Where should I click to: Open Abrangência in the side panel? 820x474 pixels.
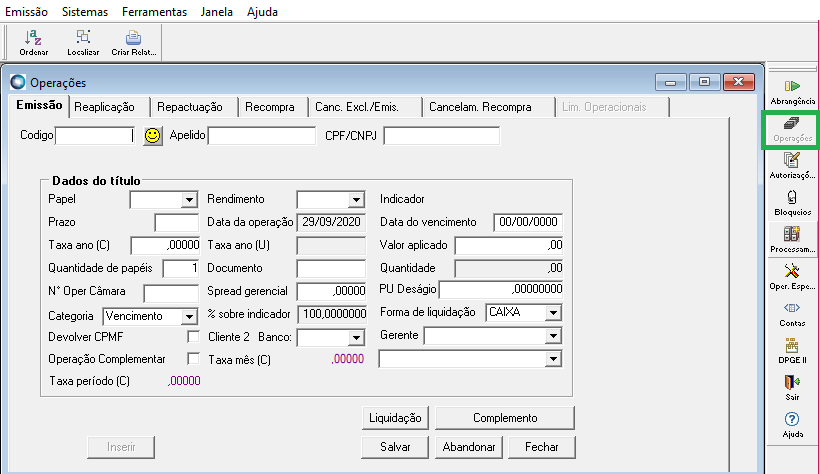click(x=792, y=92)
